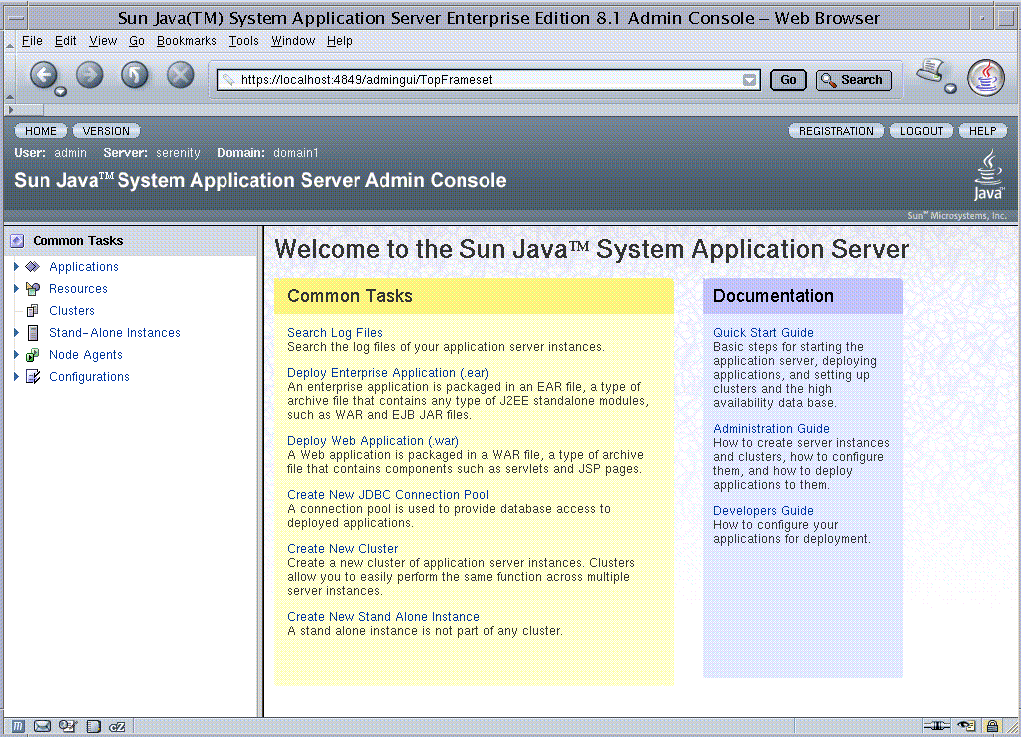
Task: Open the Tools menu
Action: tap(243, 41)
